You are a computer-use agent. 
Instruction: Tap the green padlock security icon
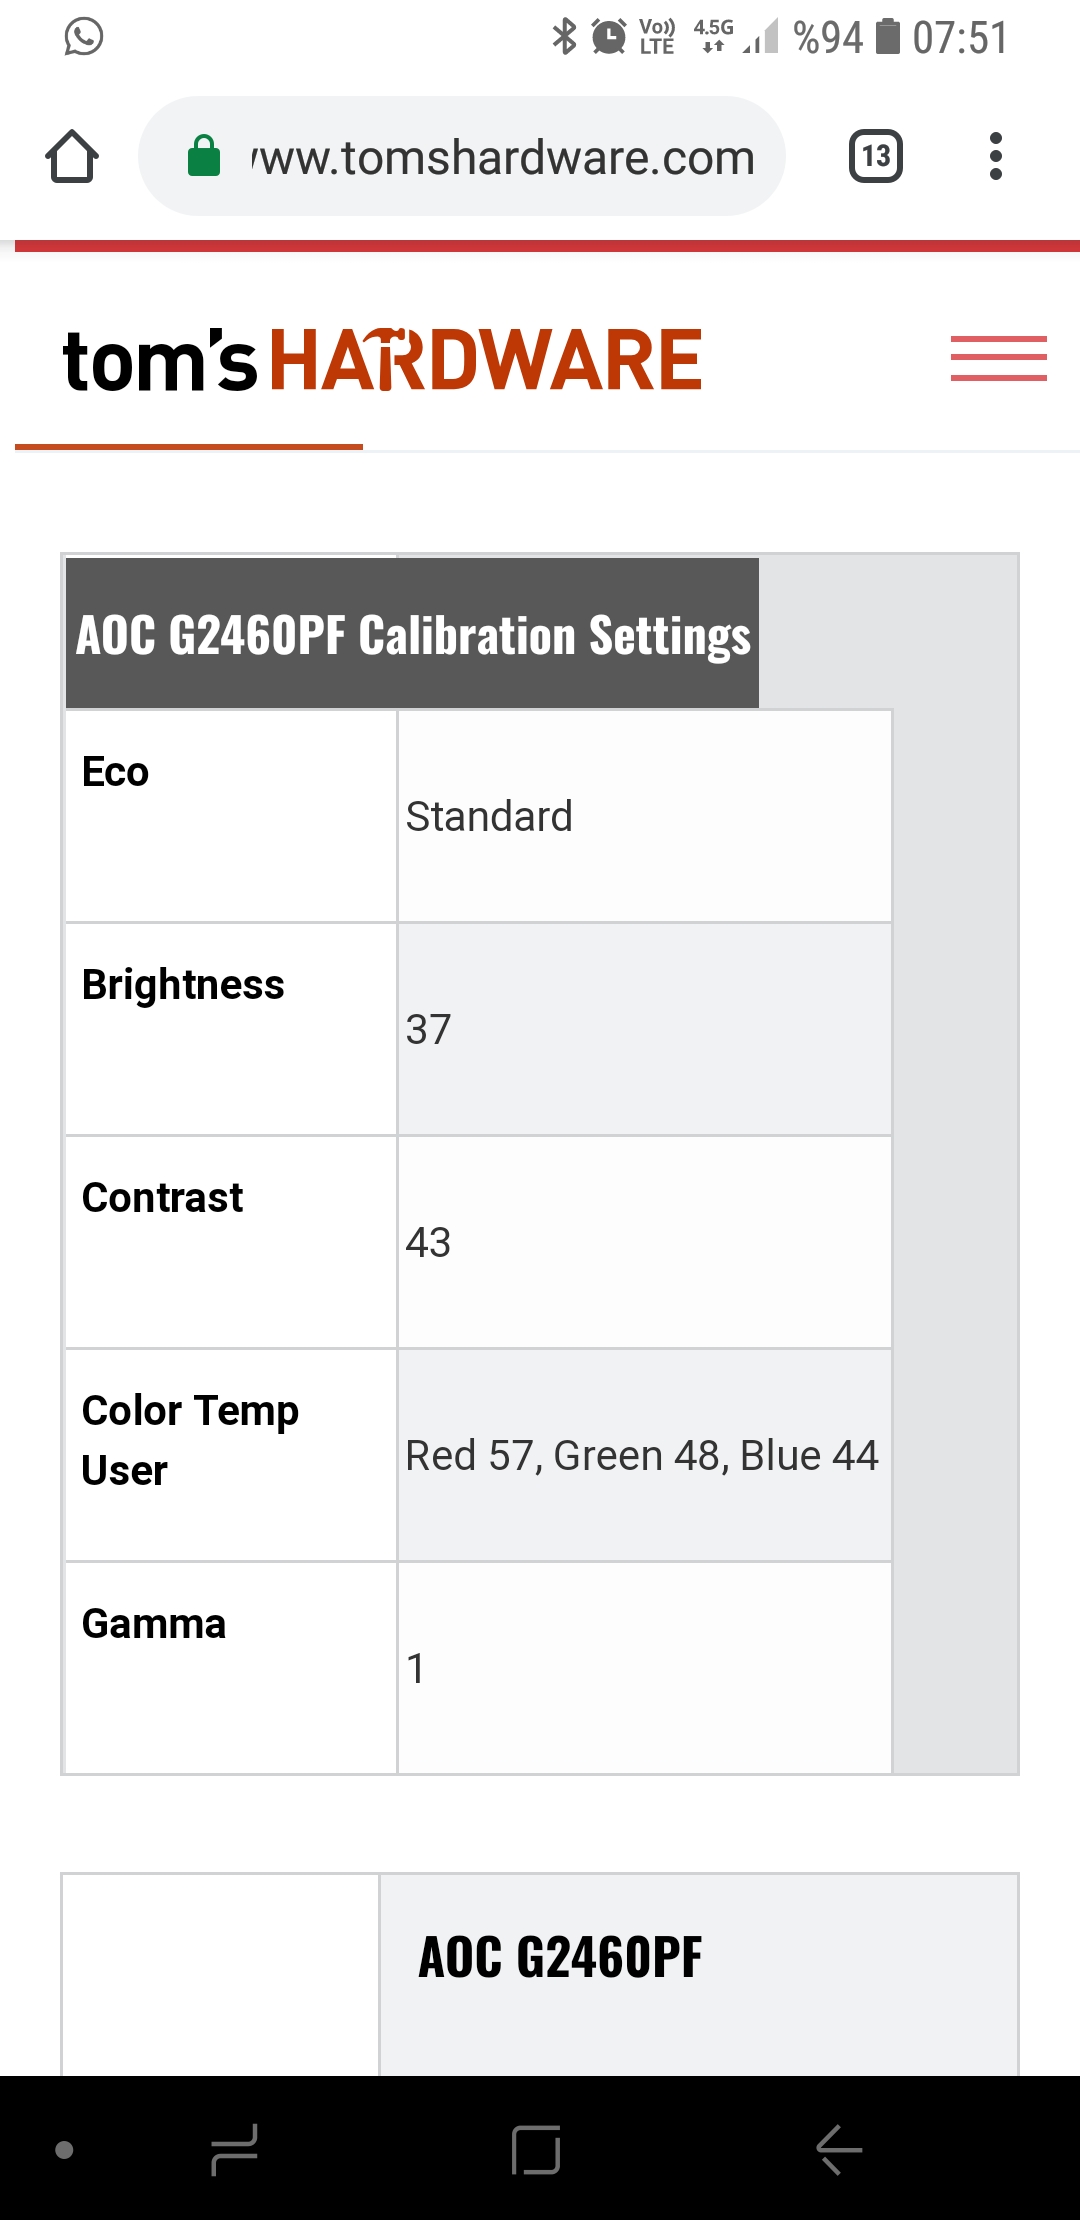tap(204, 156)
